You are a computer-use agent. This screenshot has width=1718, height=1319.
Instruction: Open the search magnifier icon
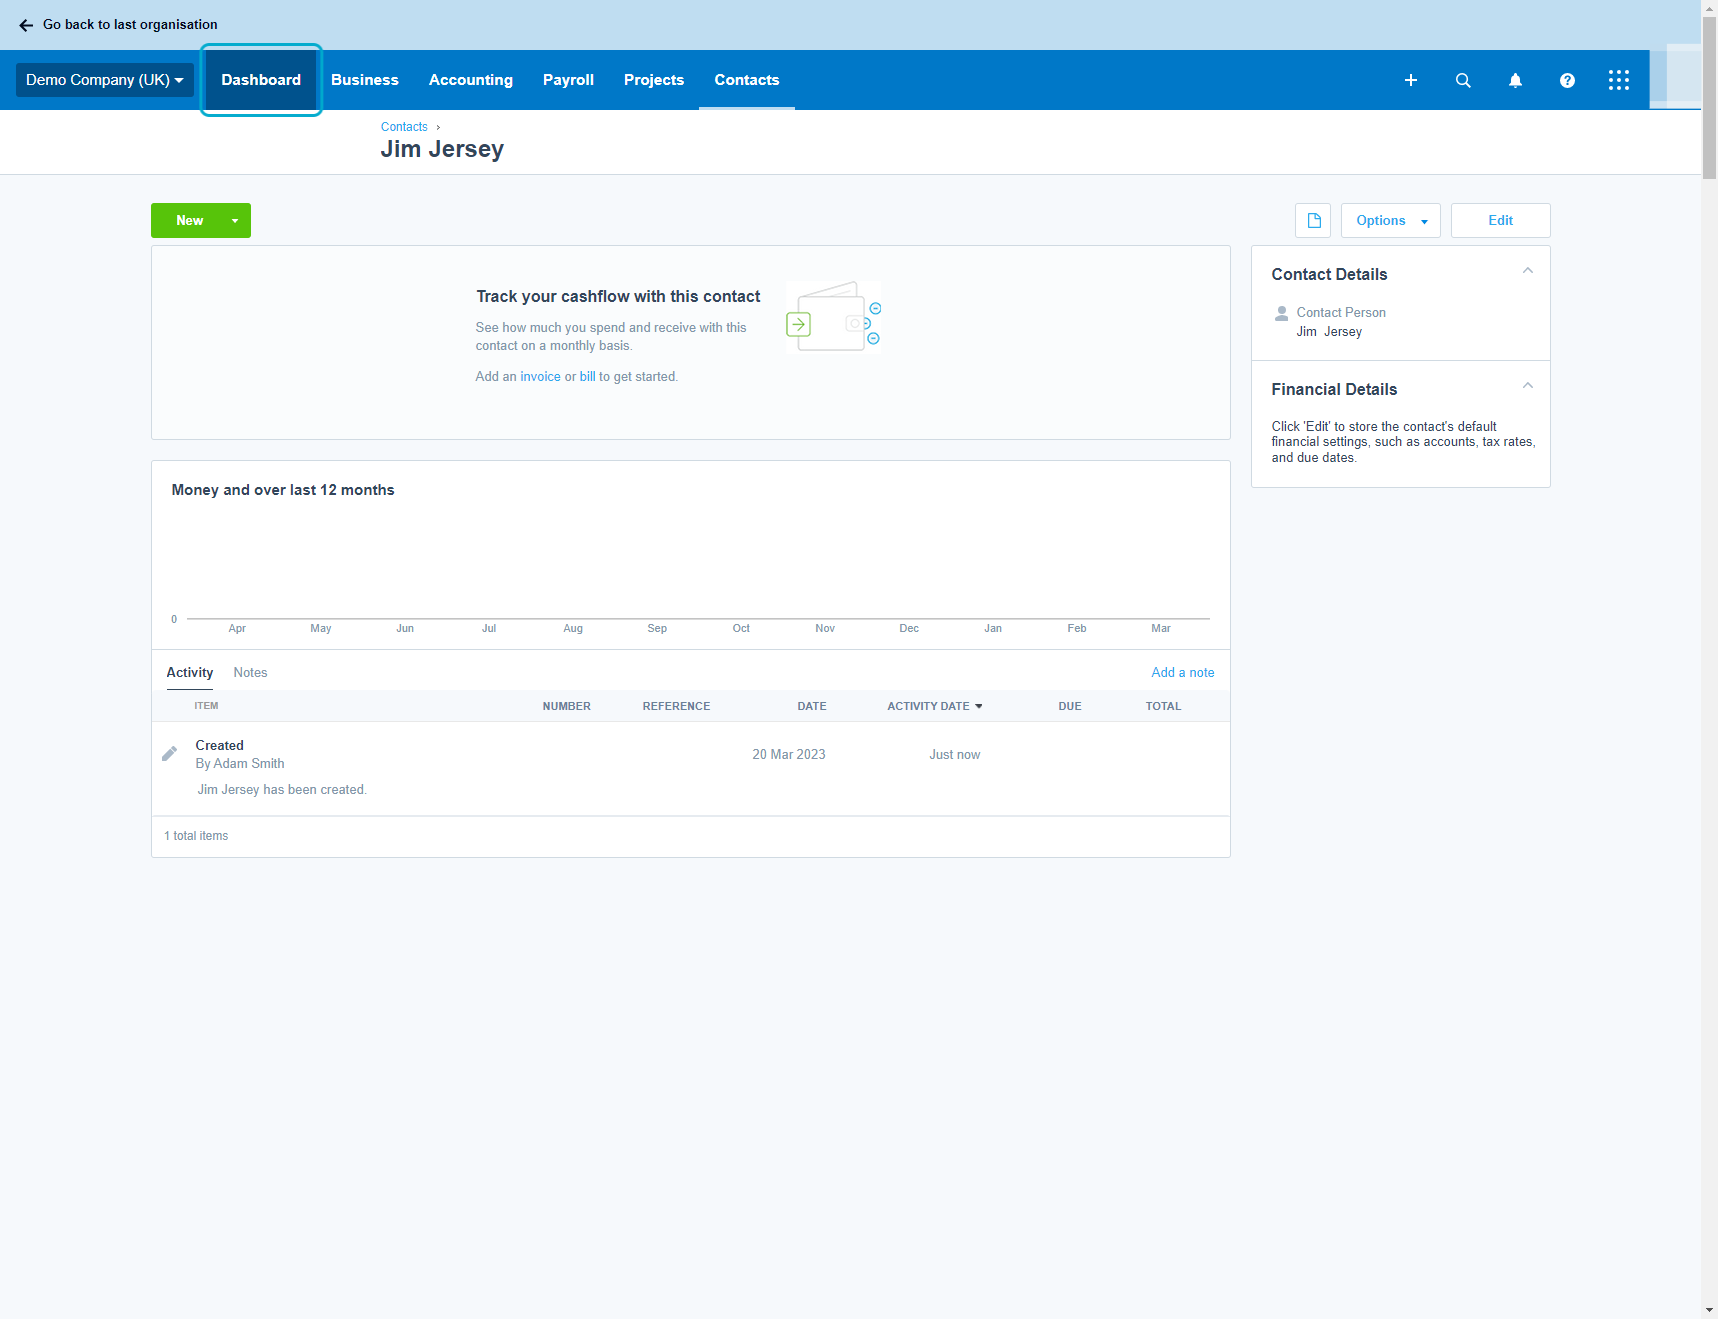(x=1463, y=80)
